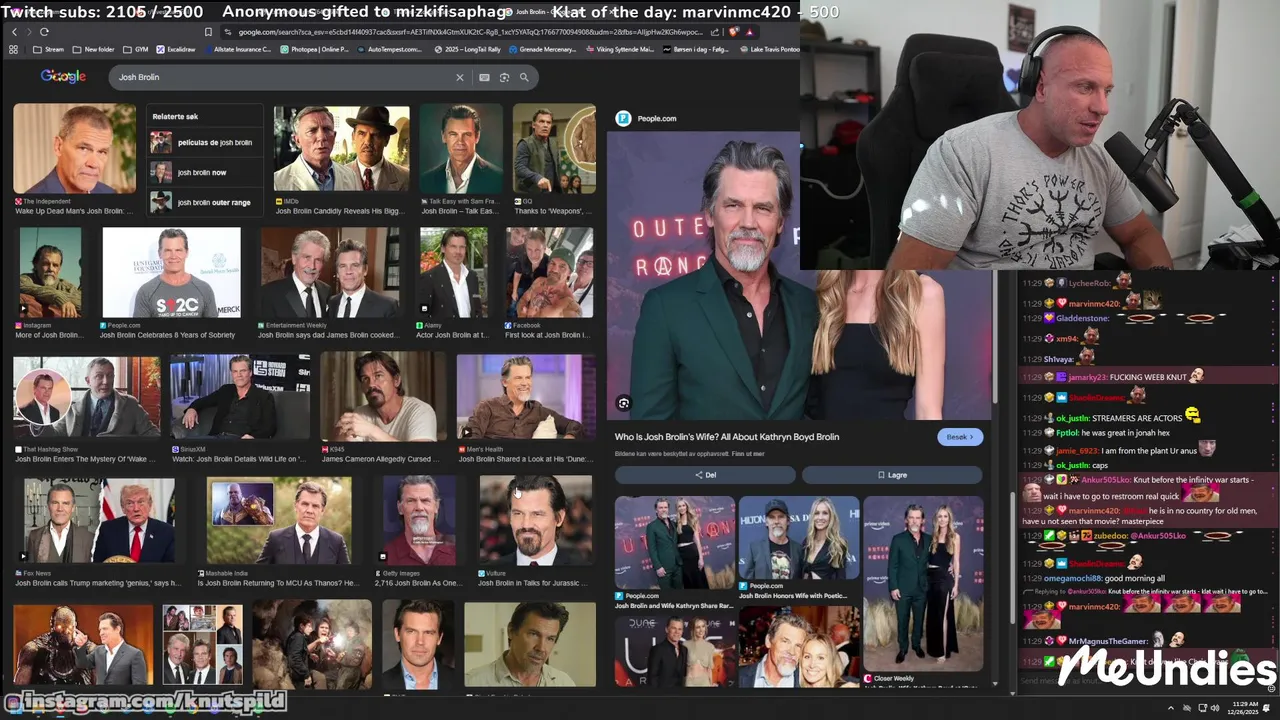Screen dimensions: 1280x720
Task: Click the Besøk visit button
Action: 960,437
